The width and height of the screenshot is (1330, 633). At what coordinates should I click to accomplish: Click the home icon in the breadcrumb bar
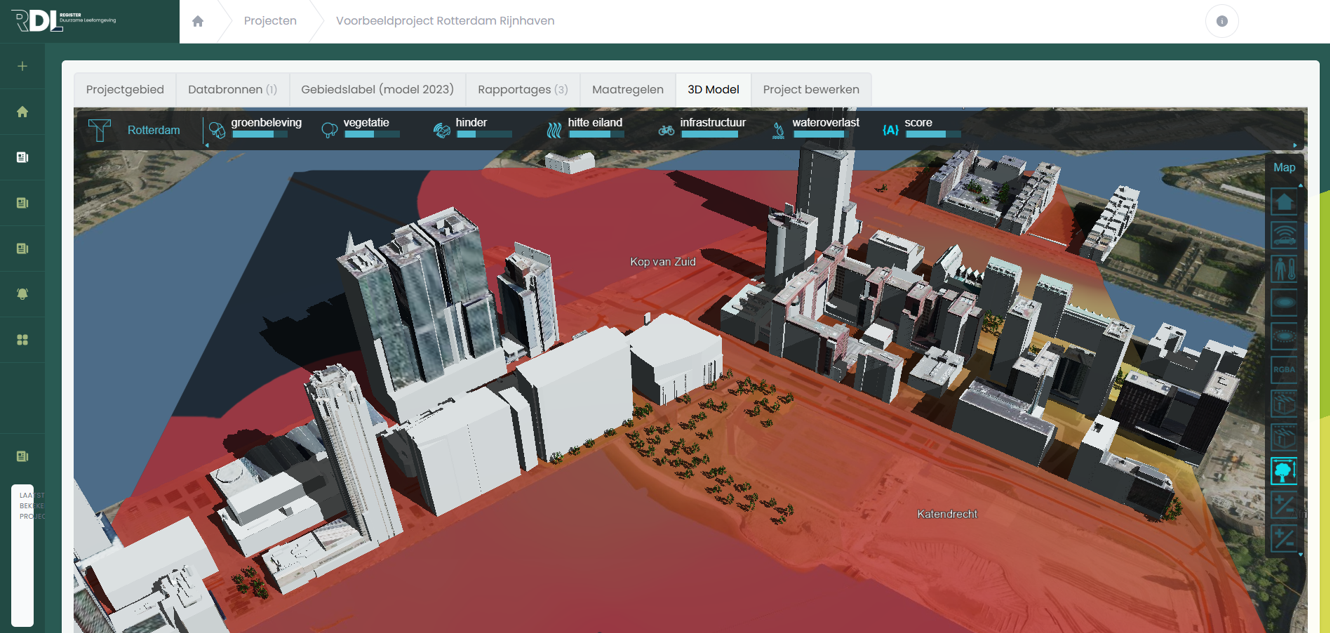[x=198, y=21]
